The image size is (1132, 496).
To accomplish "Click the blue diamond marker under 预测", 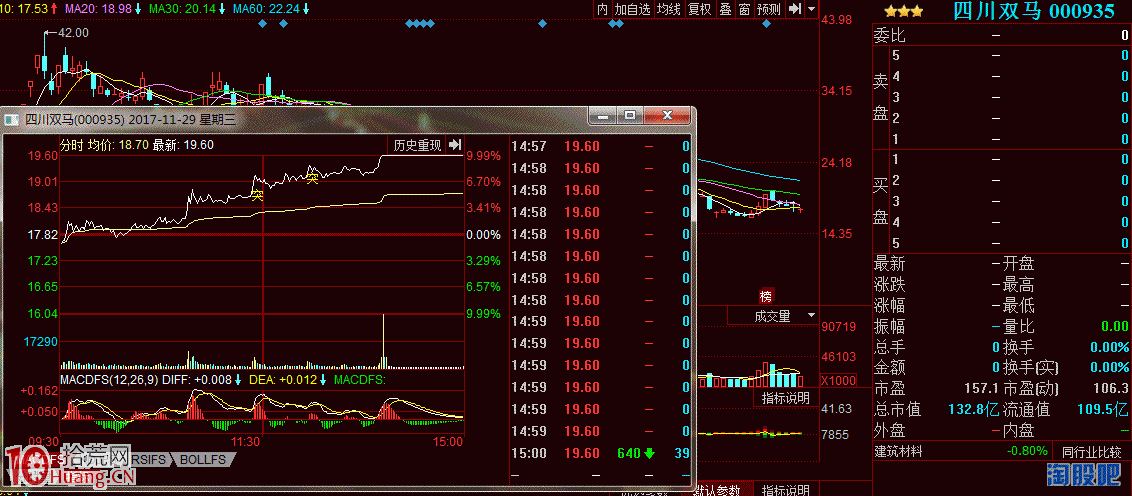I will click(766, 24).
